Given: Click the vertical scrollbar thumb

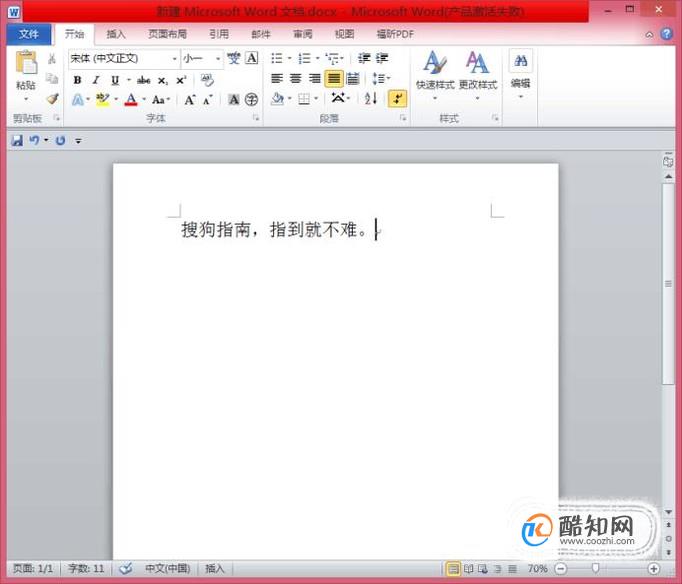Looking at the screenshot, I should coord(668,284).
